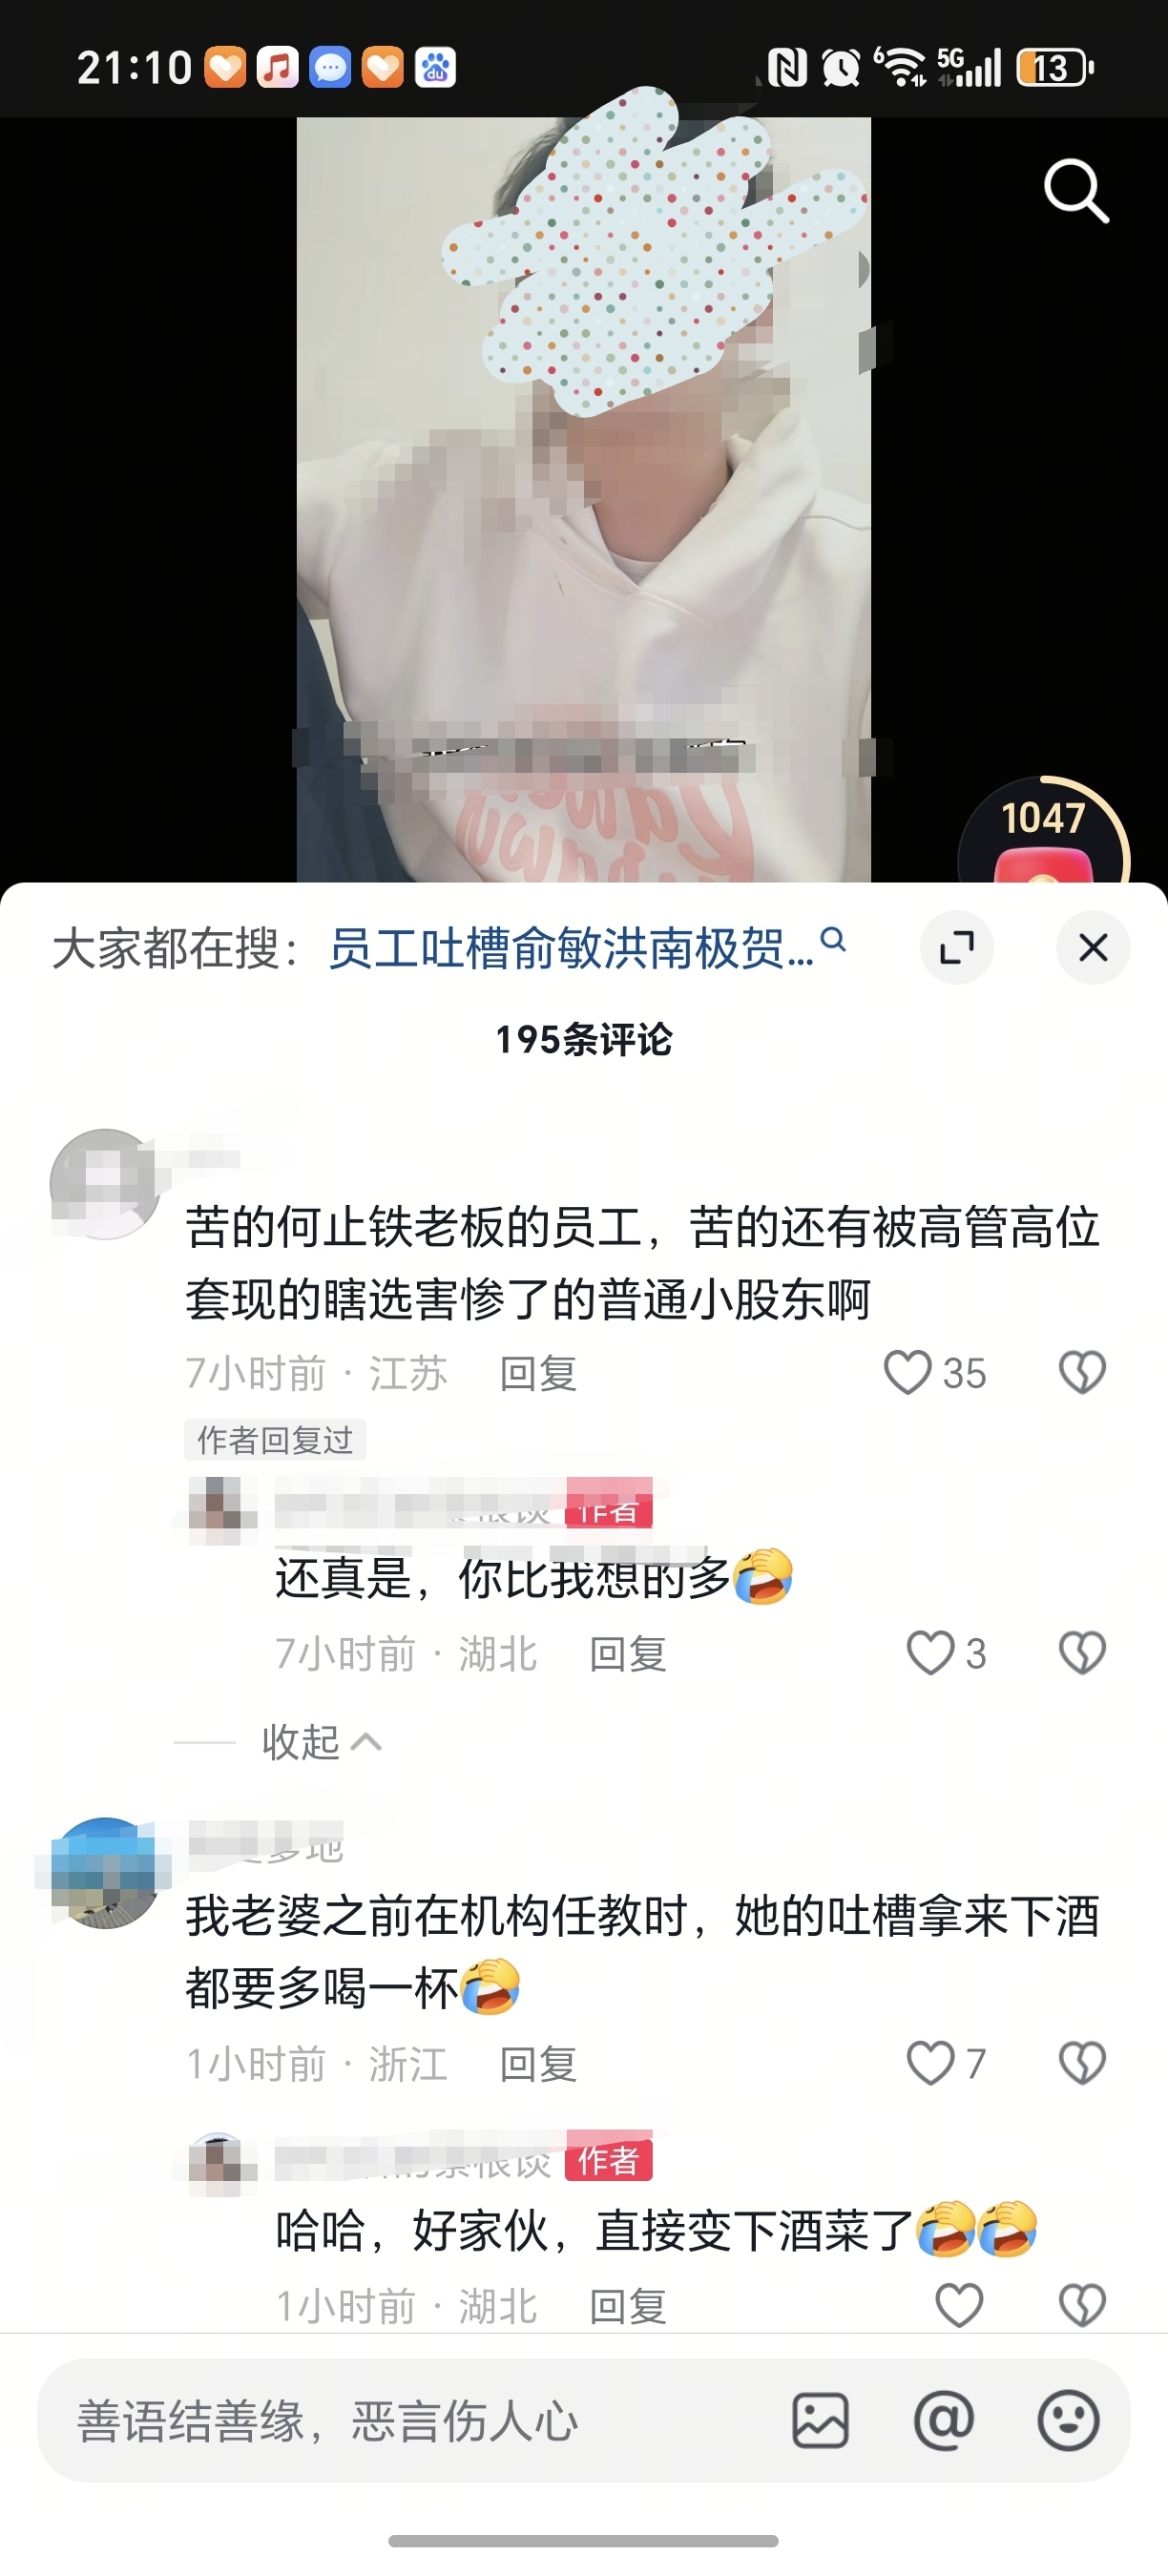This screenshot has height=2576, width=1168.
Task: Like the author's 下酒菜 reply
Action: pyautogui.click(x=959, y=2305)
